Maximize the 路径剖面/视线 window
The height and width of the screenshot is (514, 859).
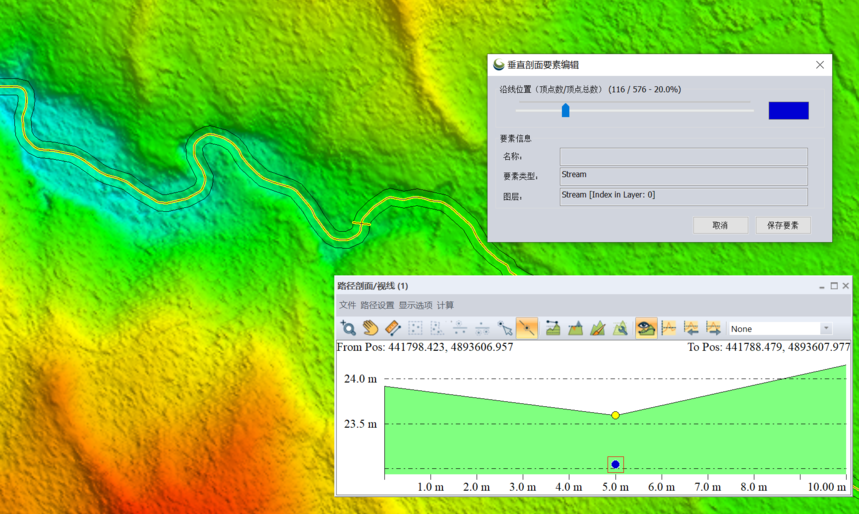(834, 285)
